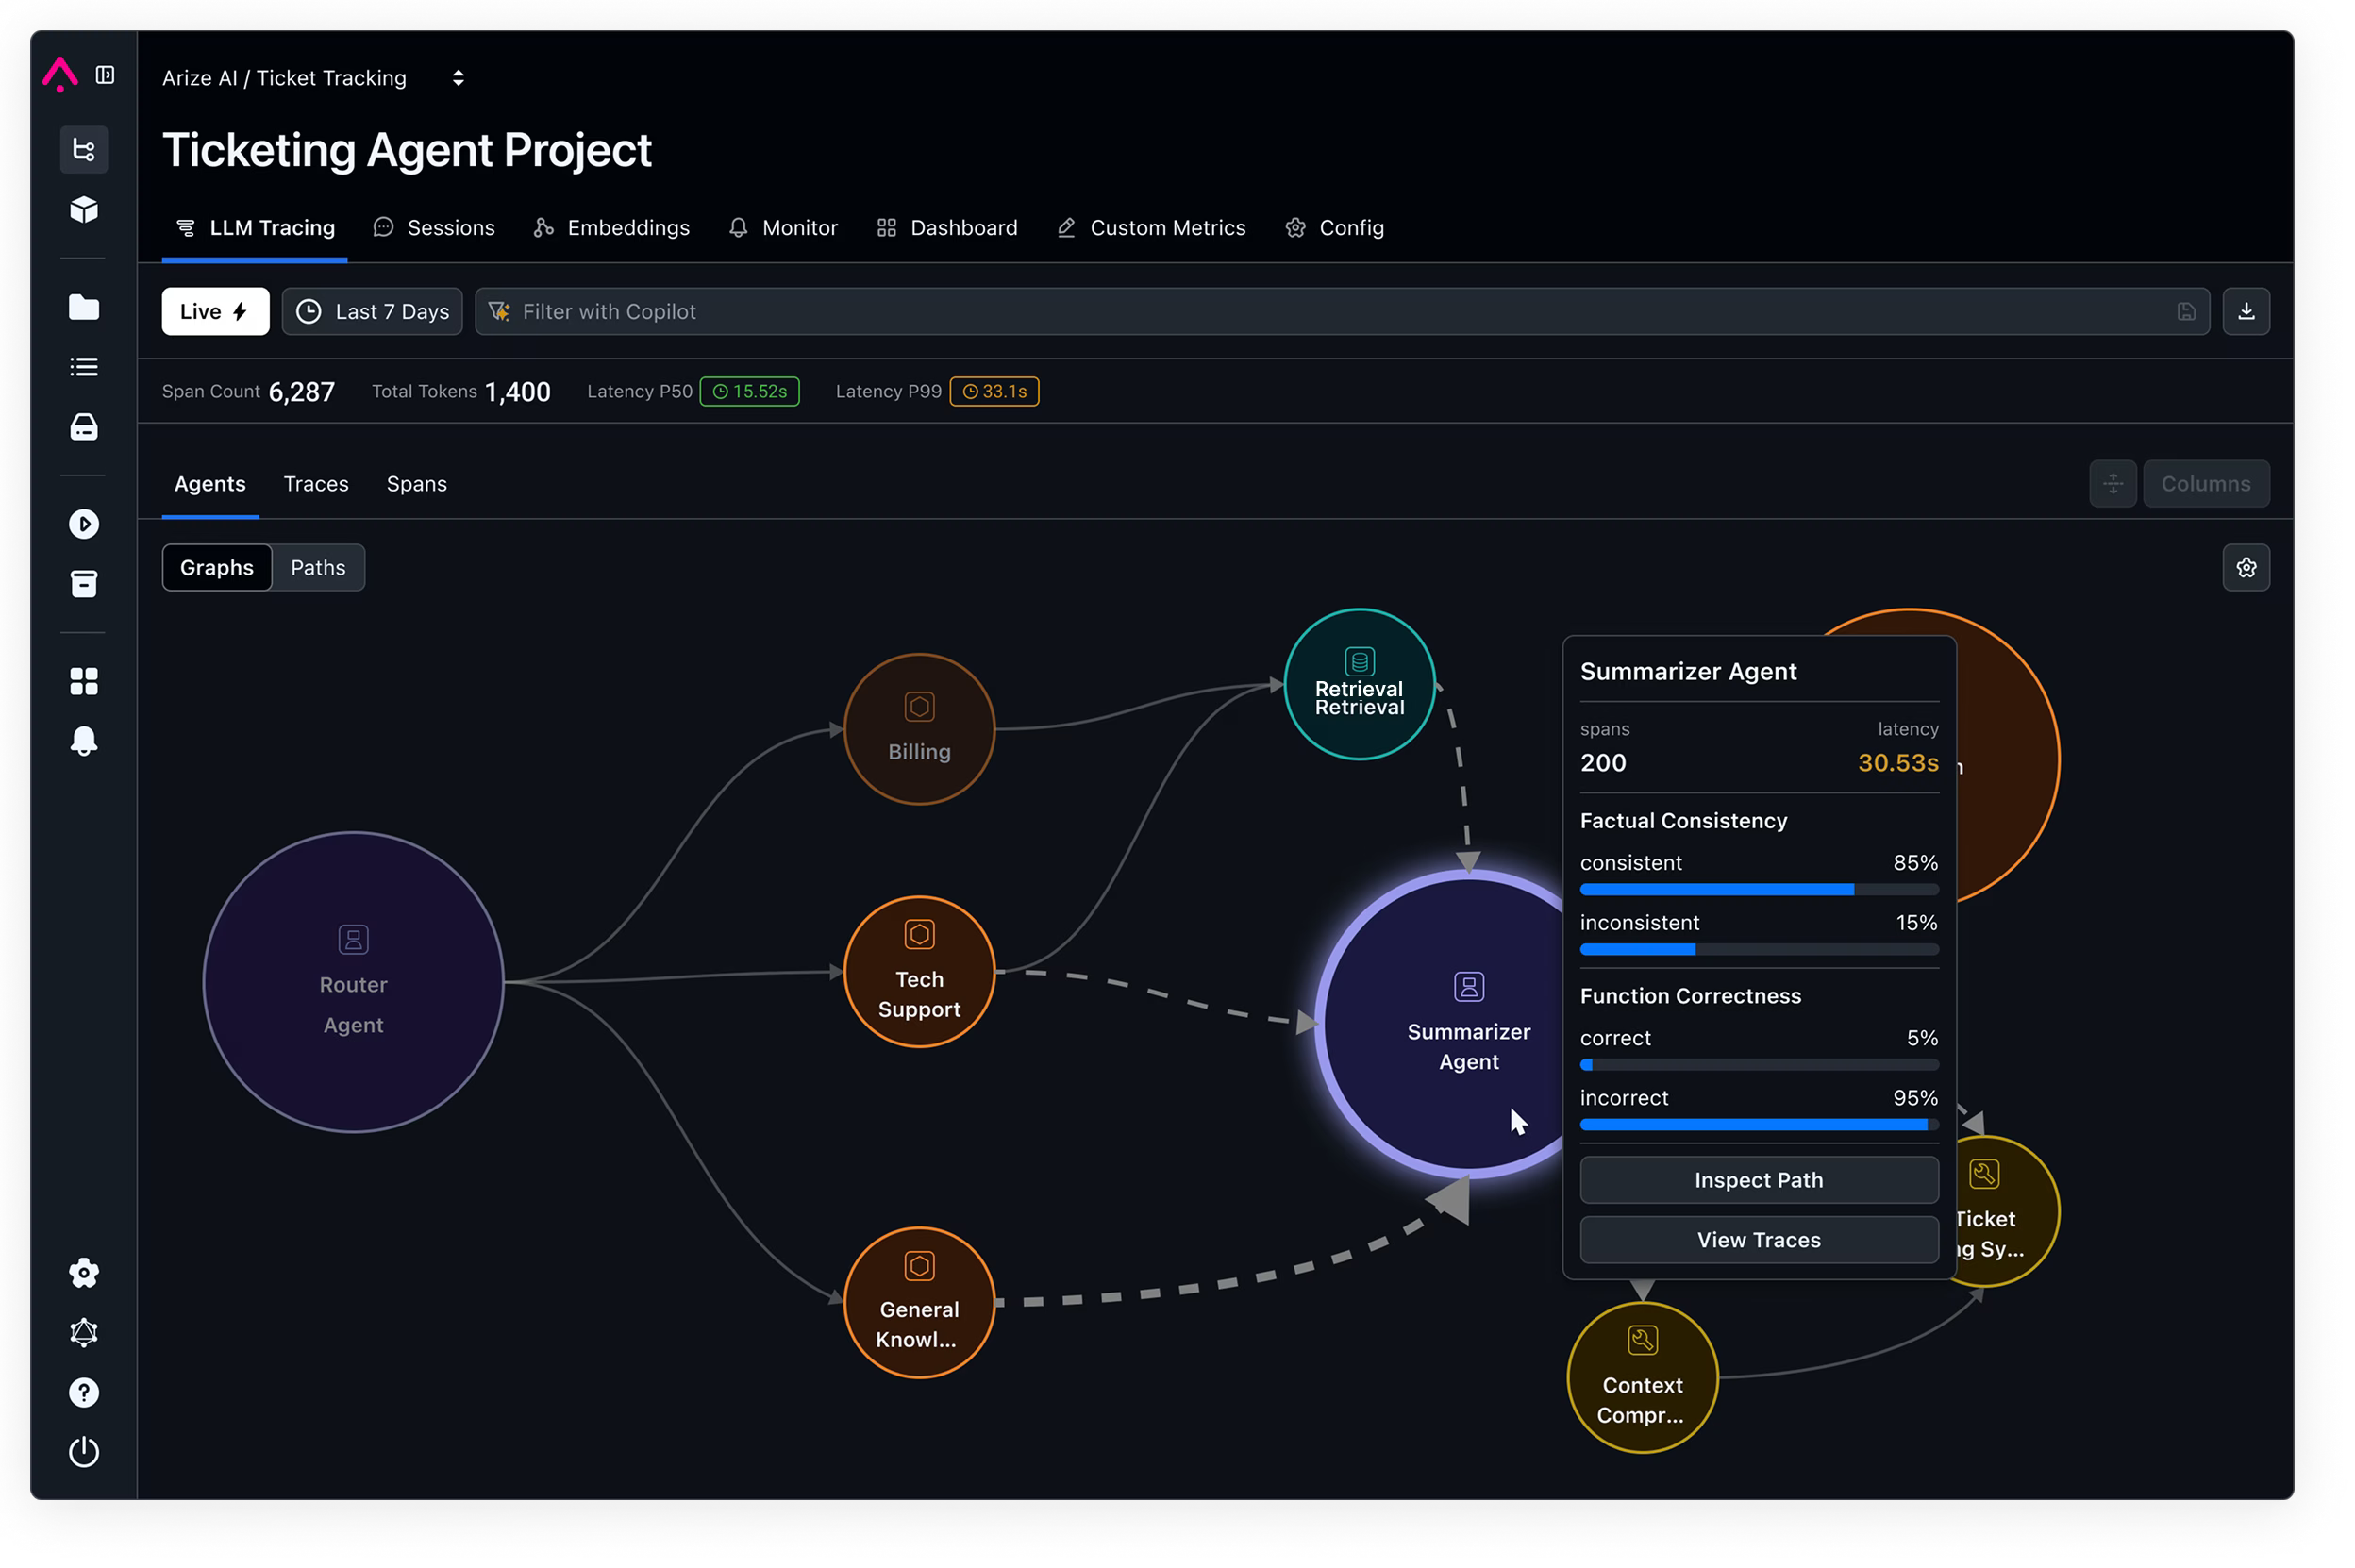Open the Columns selector
2355x1568 pixels.
coord(2205,484)
